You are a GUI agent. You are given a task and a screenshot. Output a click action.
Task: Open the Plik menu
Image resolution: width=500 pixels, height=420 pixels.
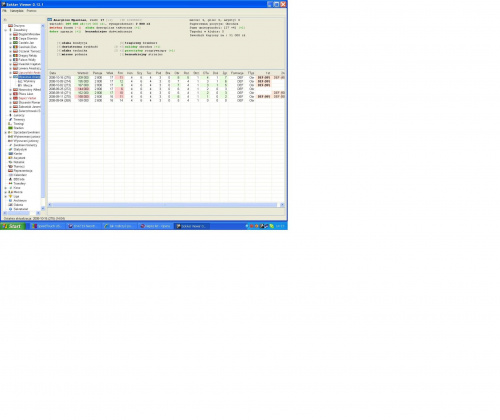pyautogui.click(x=5, y=11)
